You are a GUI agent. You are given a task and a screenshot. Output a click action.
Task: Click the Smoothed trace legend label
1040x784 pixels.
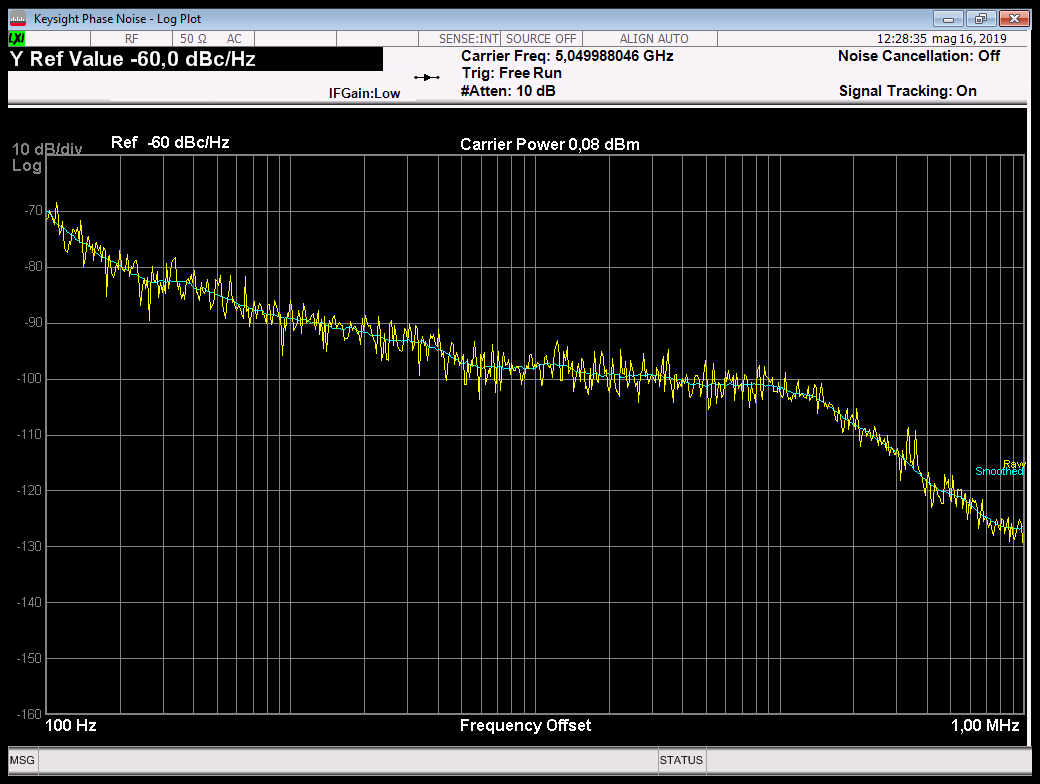coord(998,472)
